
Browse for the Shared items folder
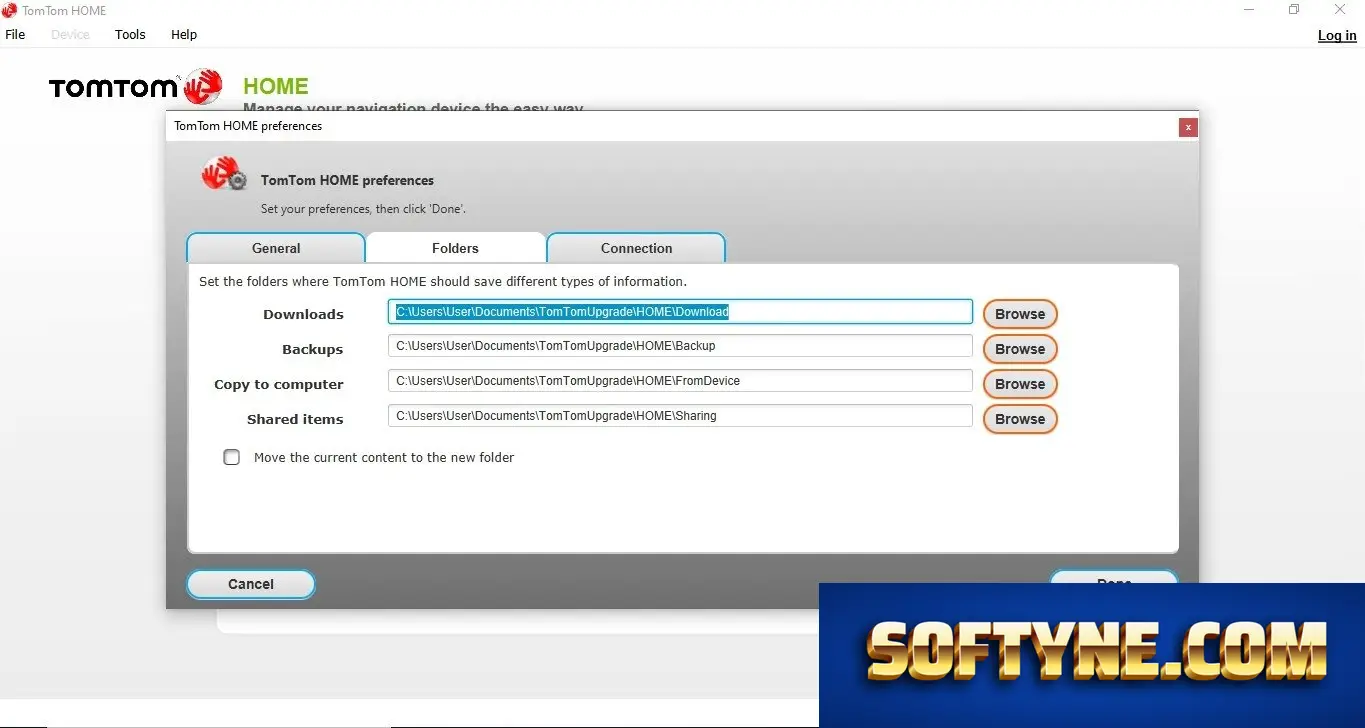click(1020, 419)
